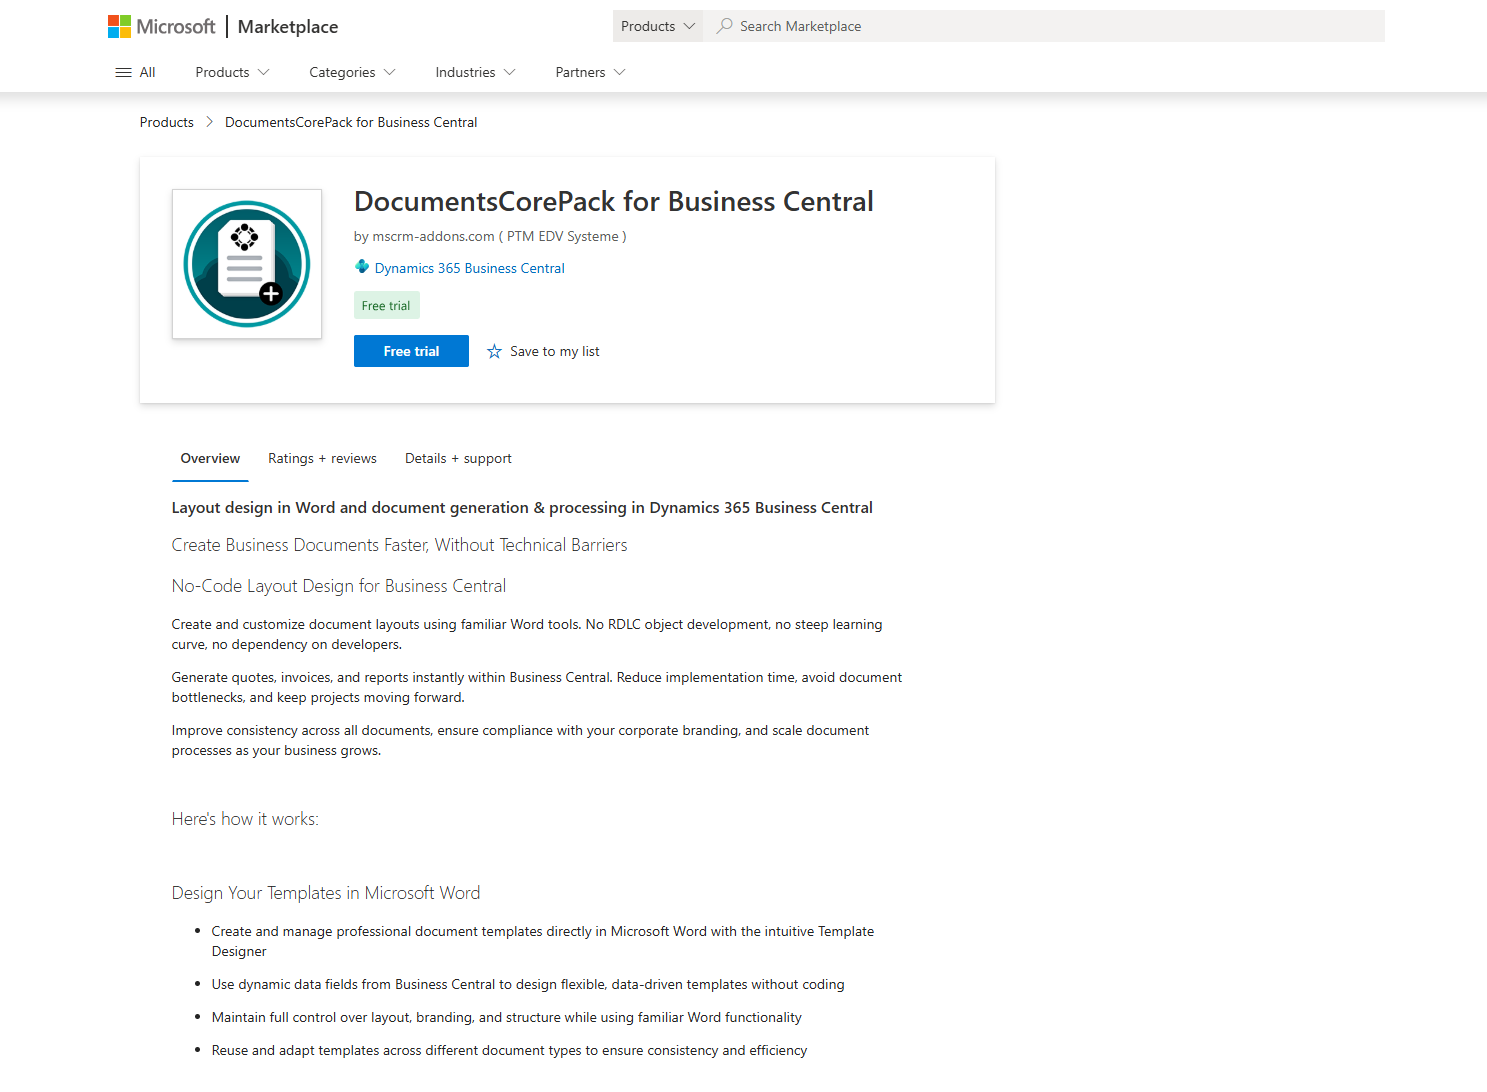Click the green Free trial badge

386,306
